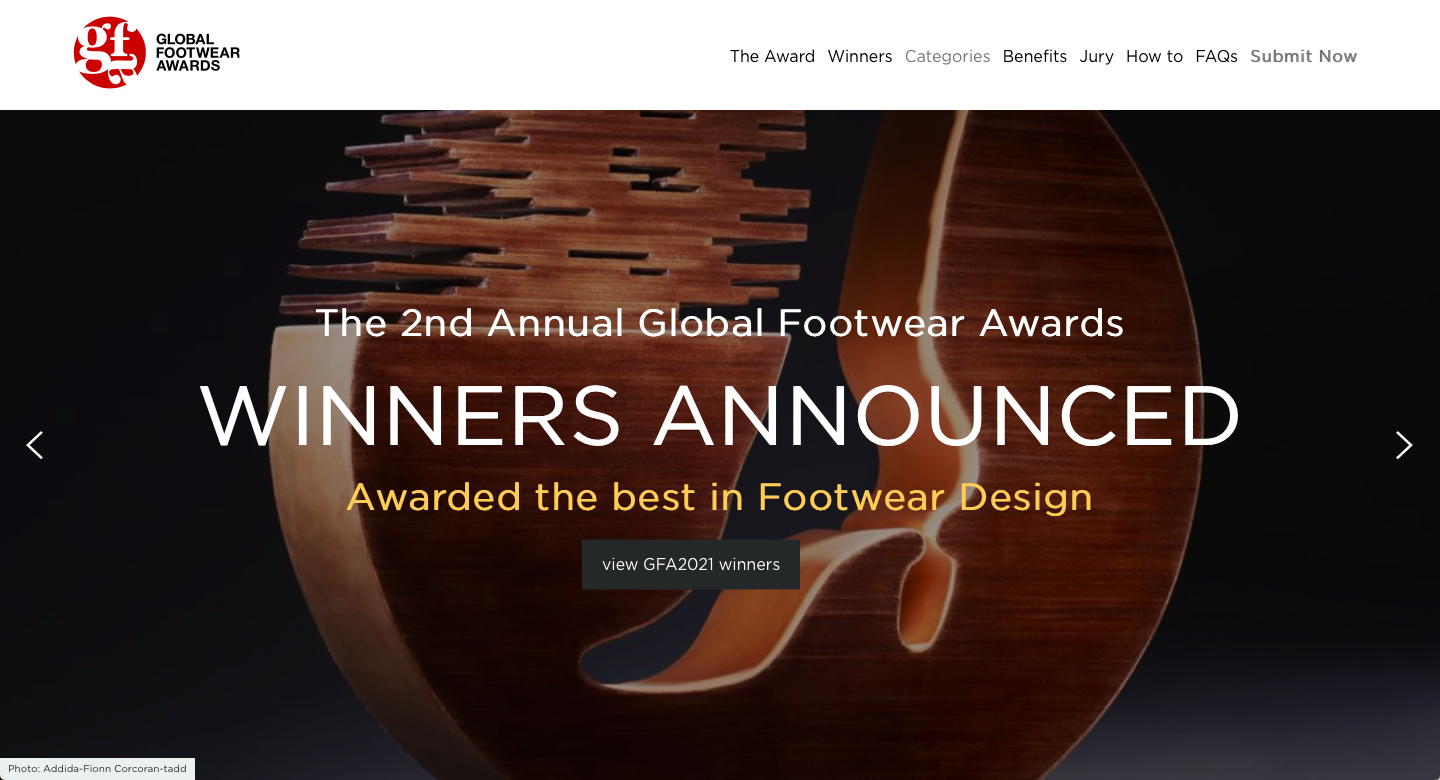This screenshot has height=780, width=1440.
Task: Click the photo credit caption label
Action: (97, 769)
